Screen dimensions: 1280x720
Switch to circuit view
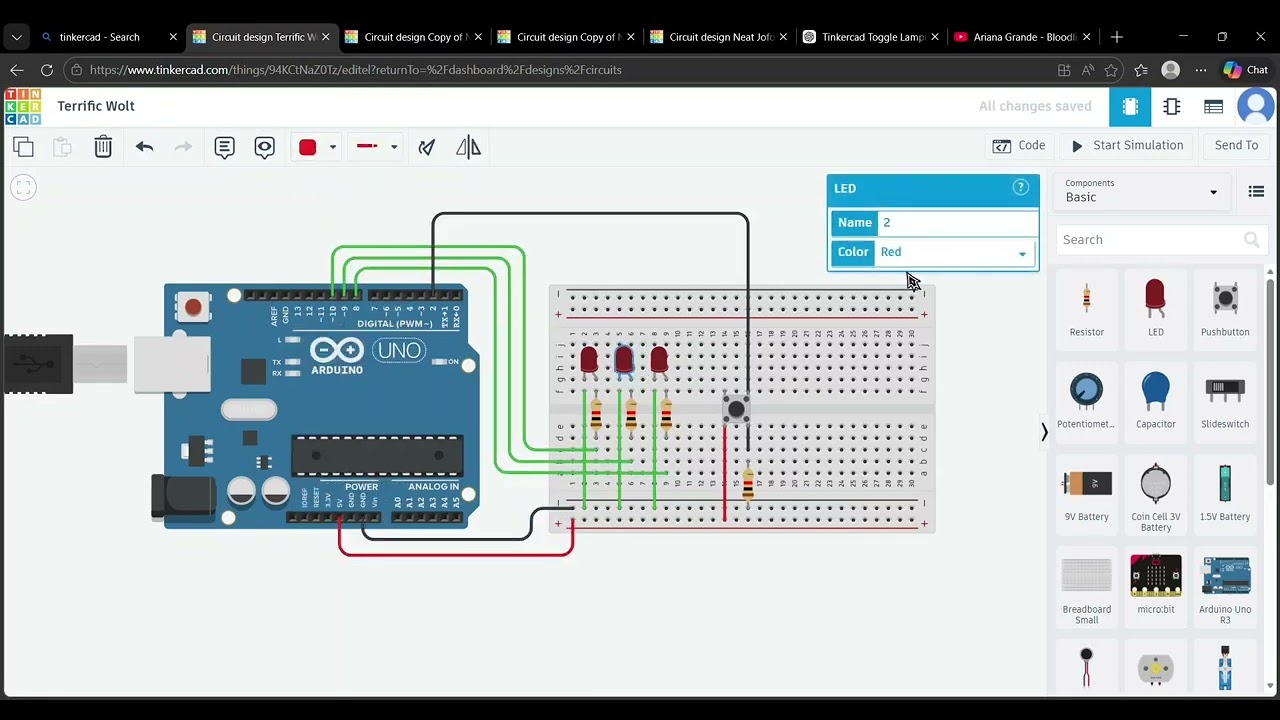coord(1130,106)
